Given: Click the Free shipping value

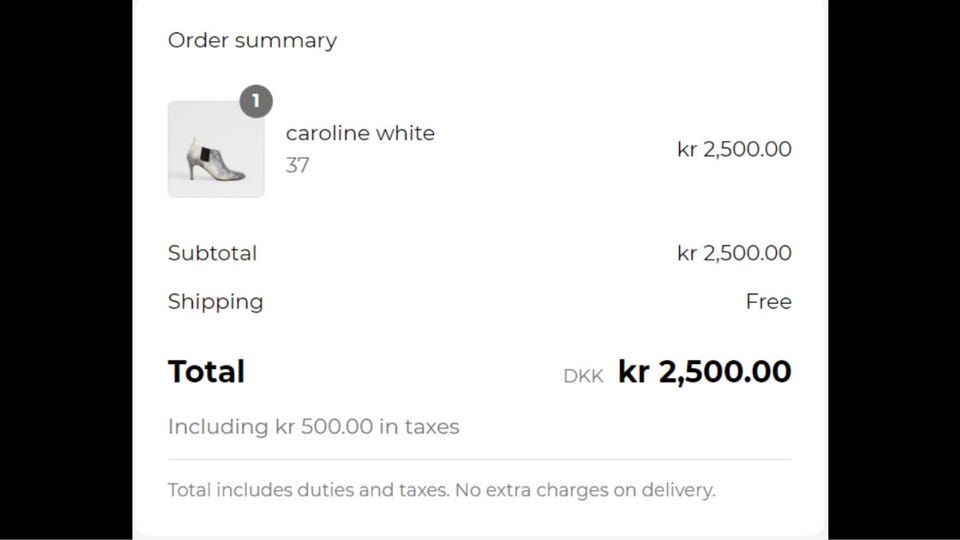Looking at the screenshot, I should 768,302.
